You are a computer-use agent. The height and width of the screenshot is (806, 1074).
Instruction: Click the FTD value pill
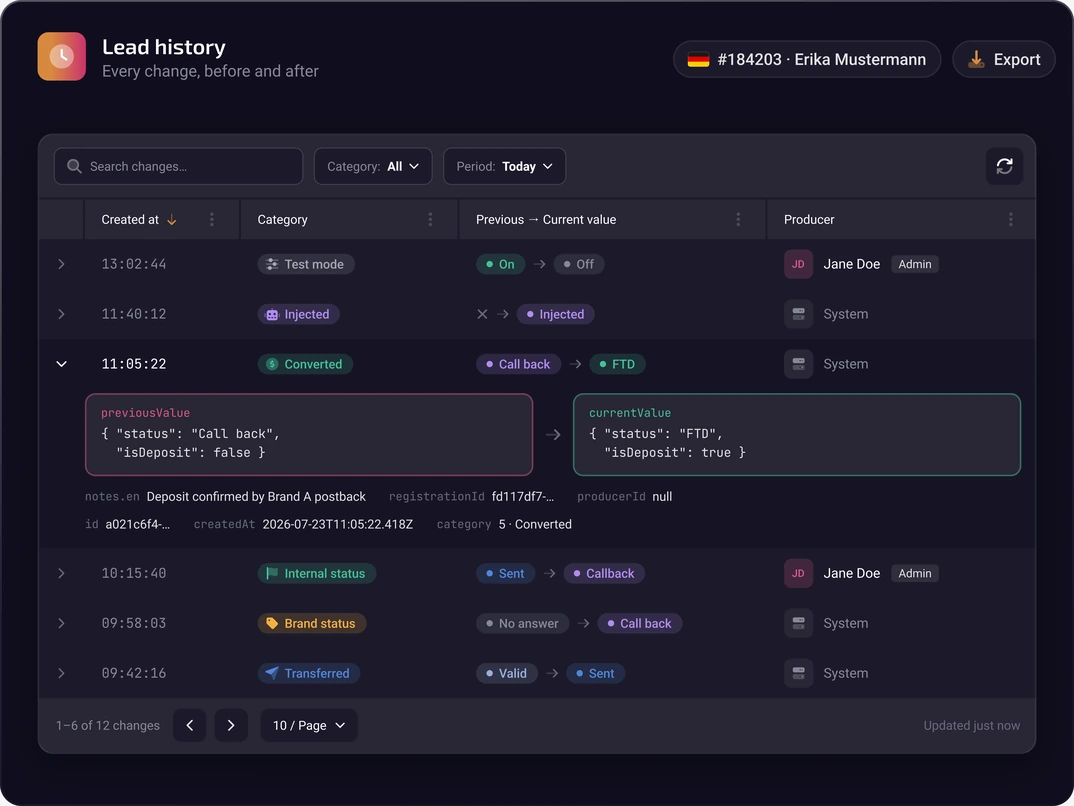click(617, 364)
